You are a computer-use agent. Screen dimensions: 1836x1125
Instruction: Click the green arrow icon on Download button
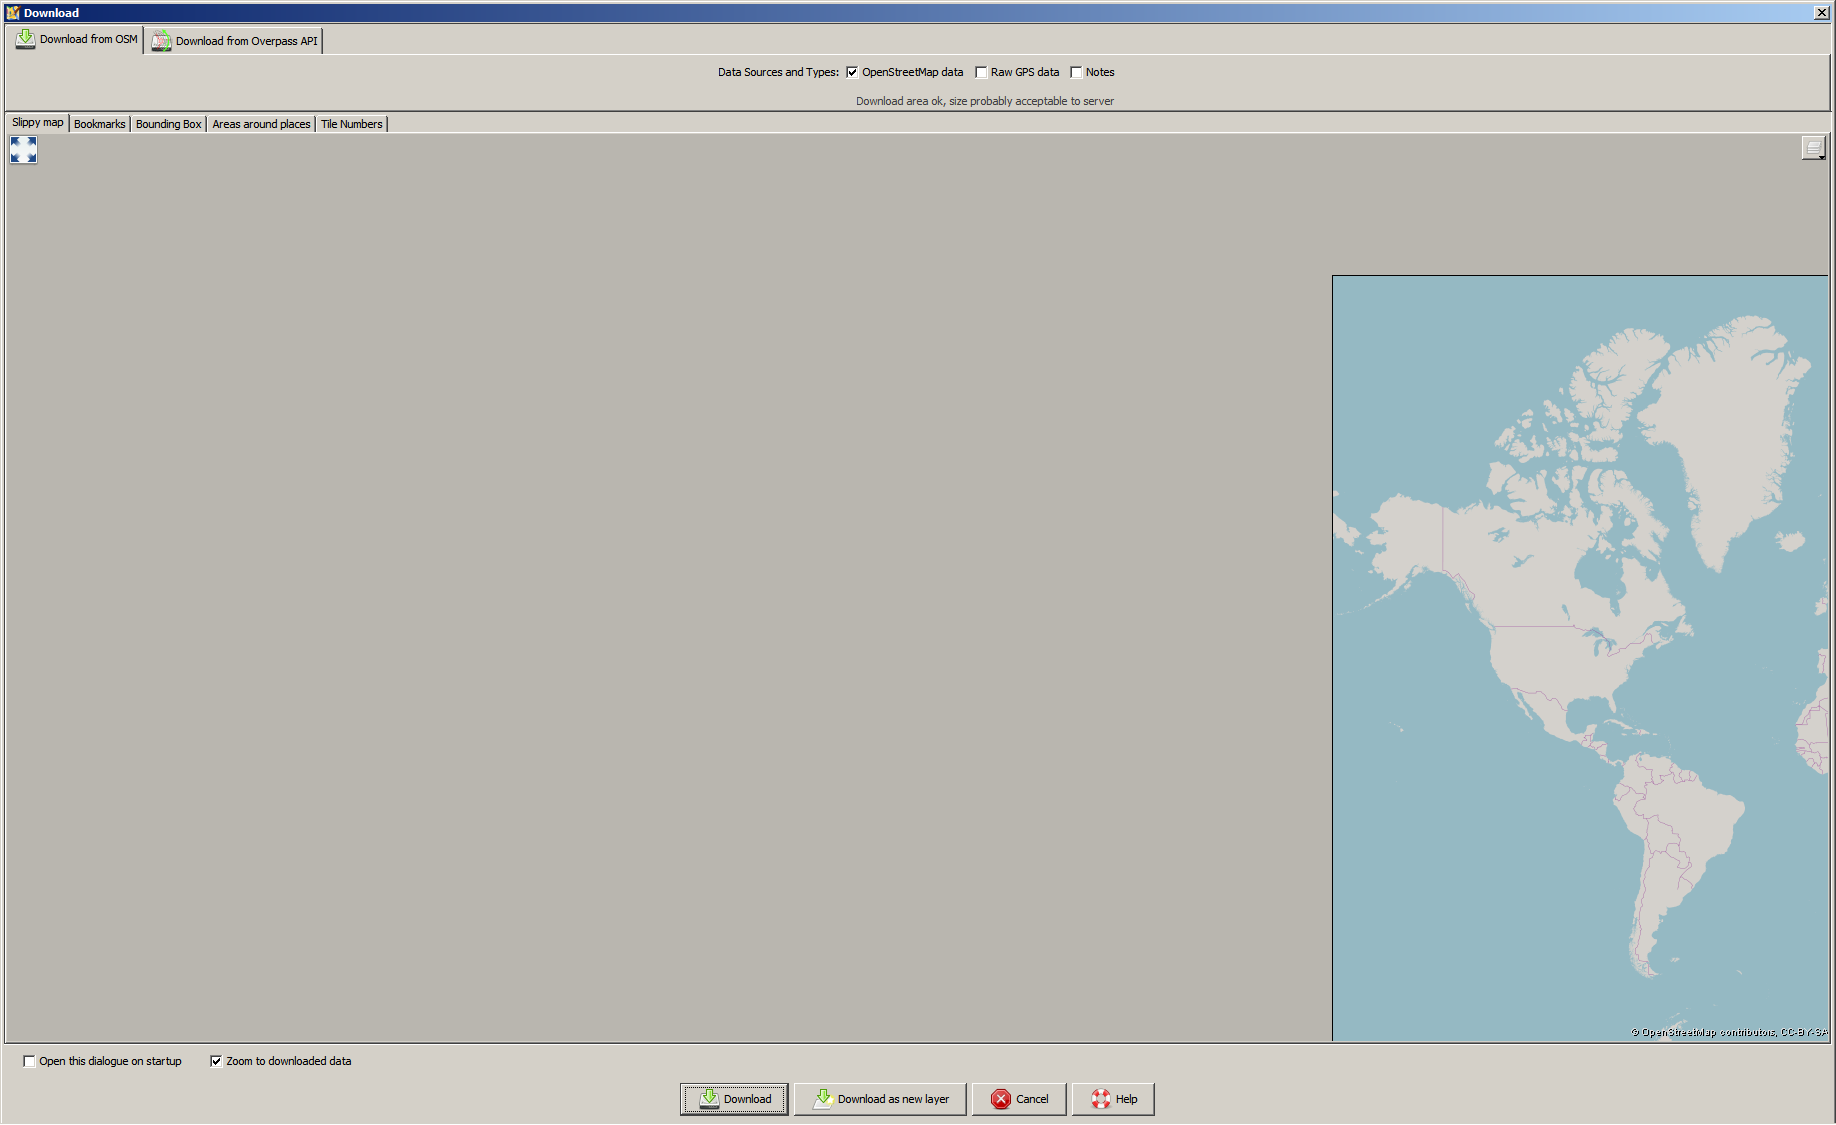tap(709, 1099)
